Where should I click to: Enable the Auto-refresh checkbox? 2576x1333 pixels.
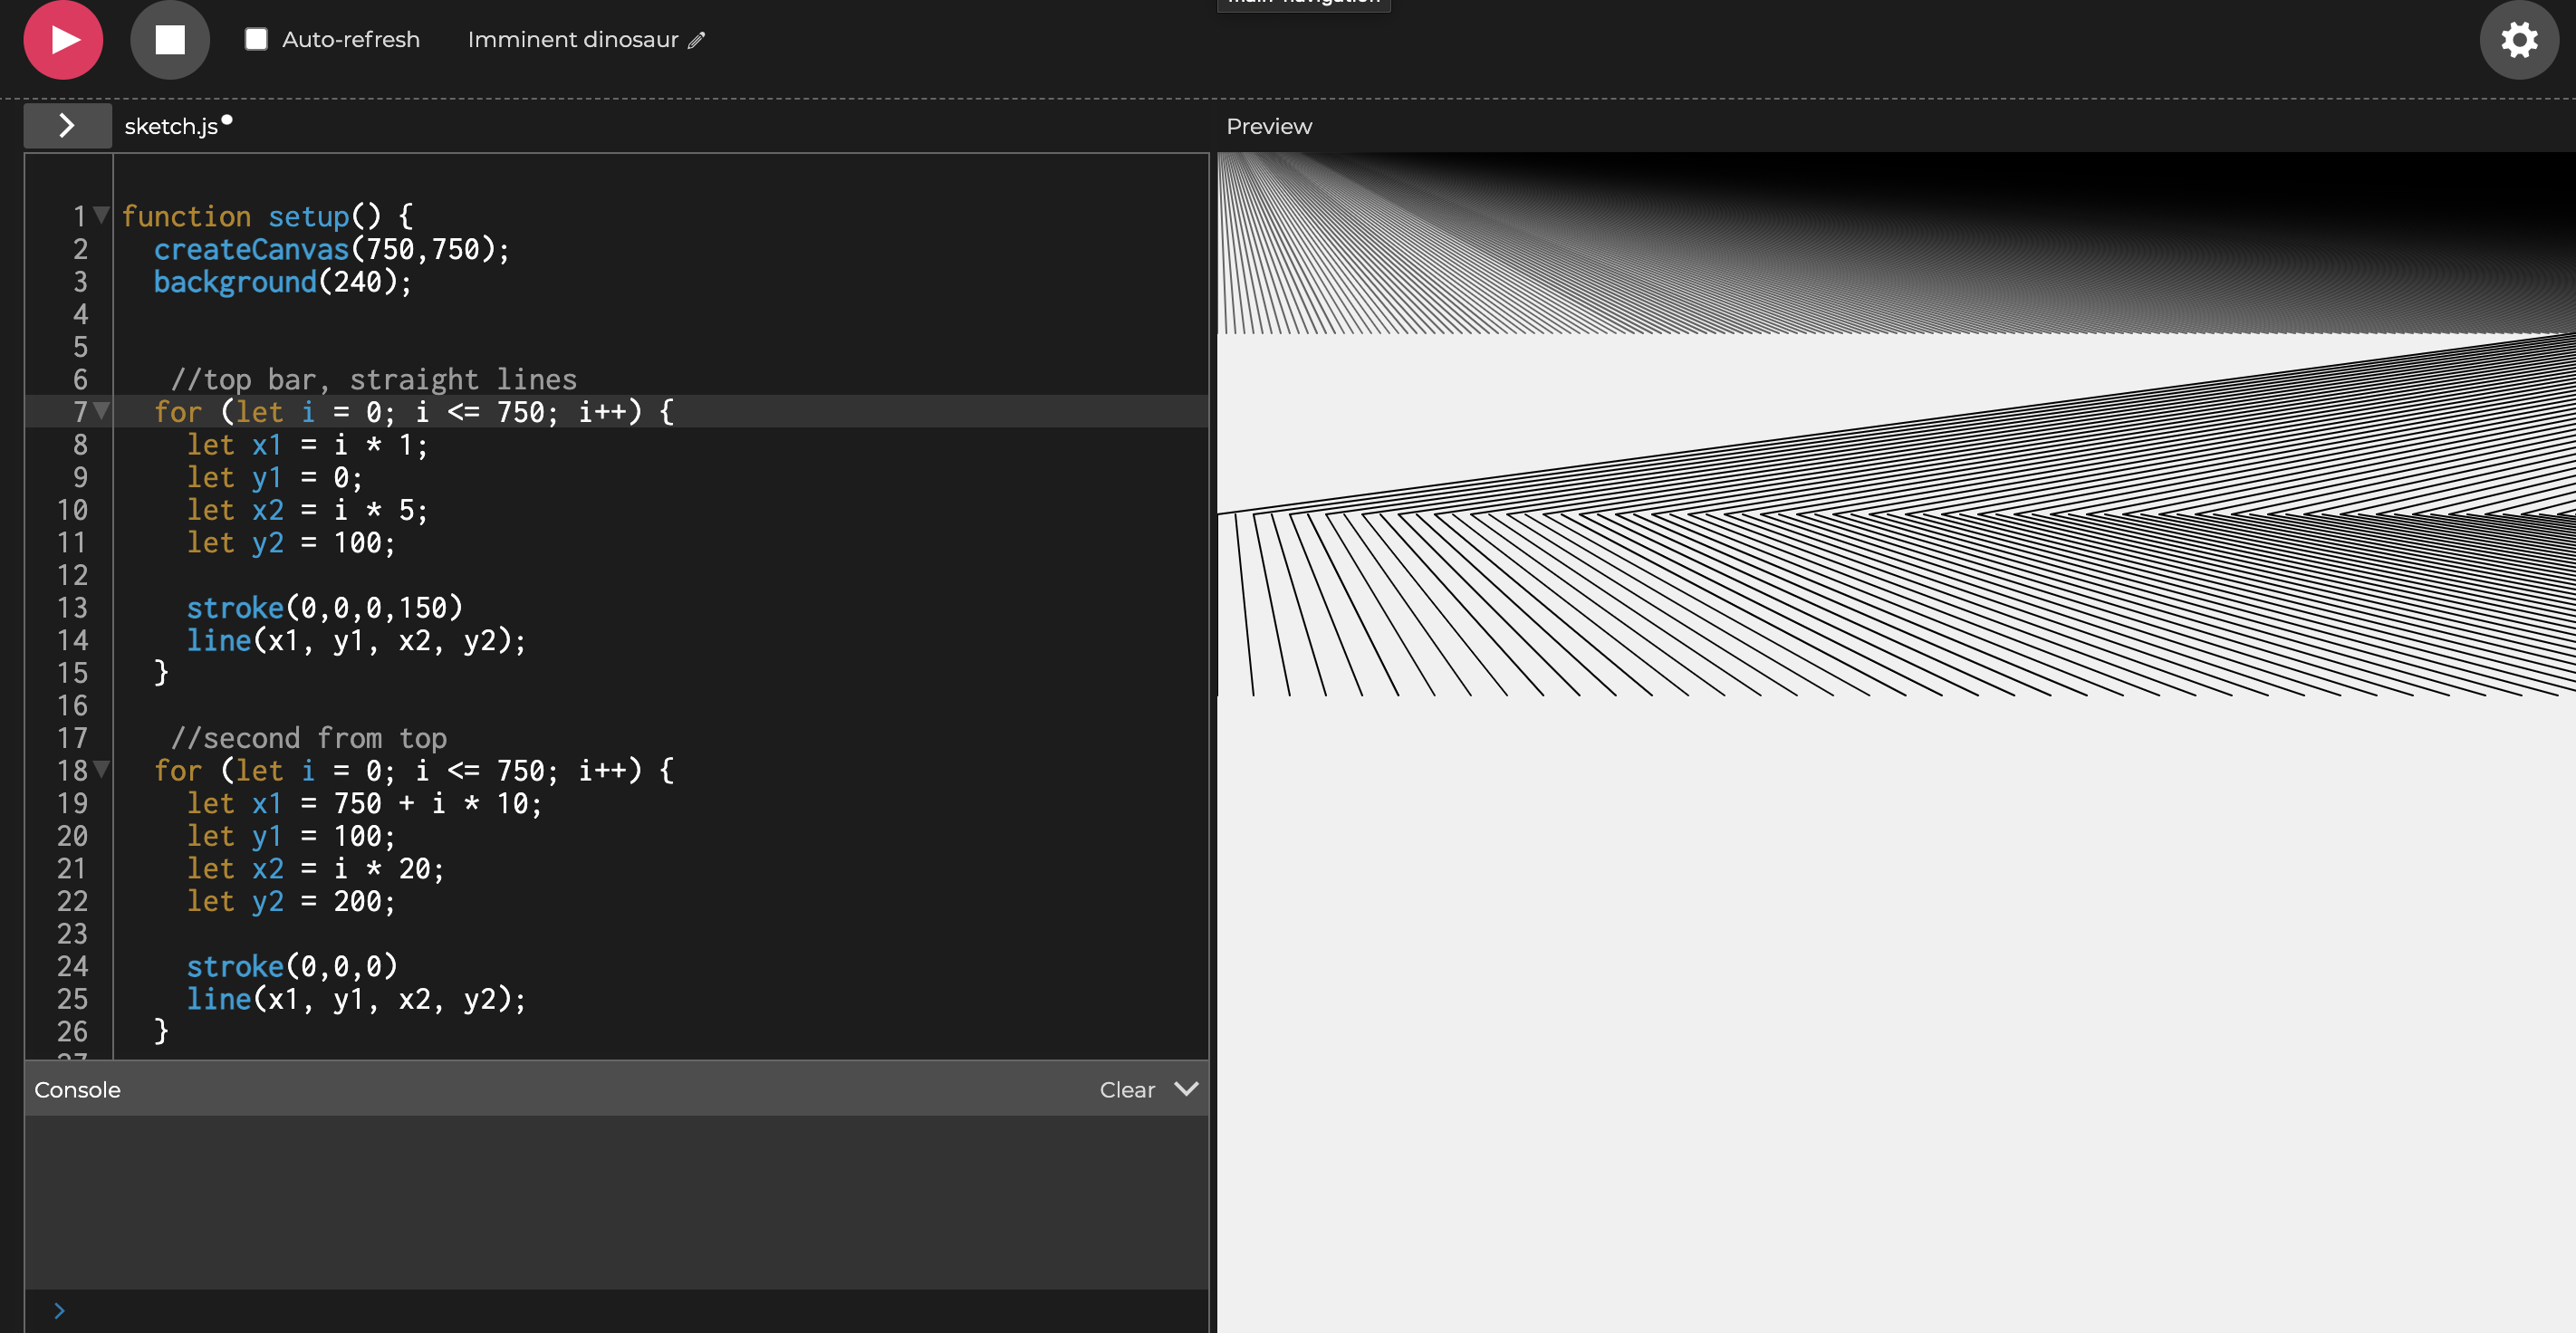pos(256,39)
